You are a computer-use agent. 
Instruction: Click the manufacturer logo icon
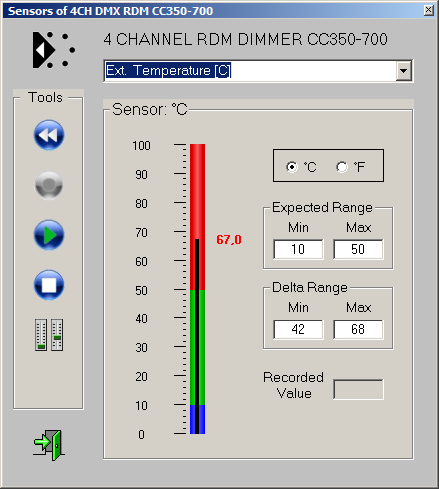point(53,50)
